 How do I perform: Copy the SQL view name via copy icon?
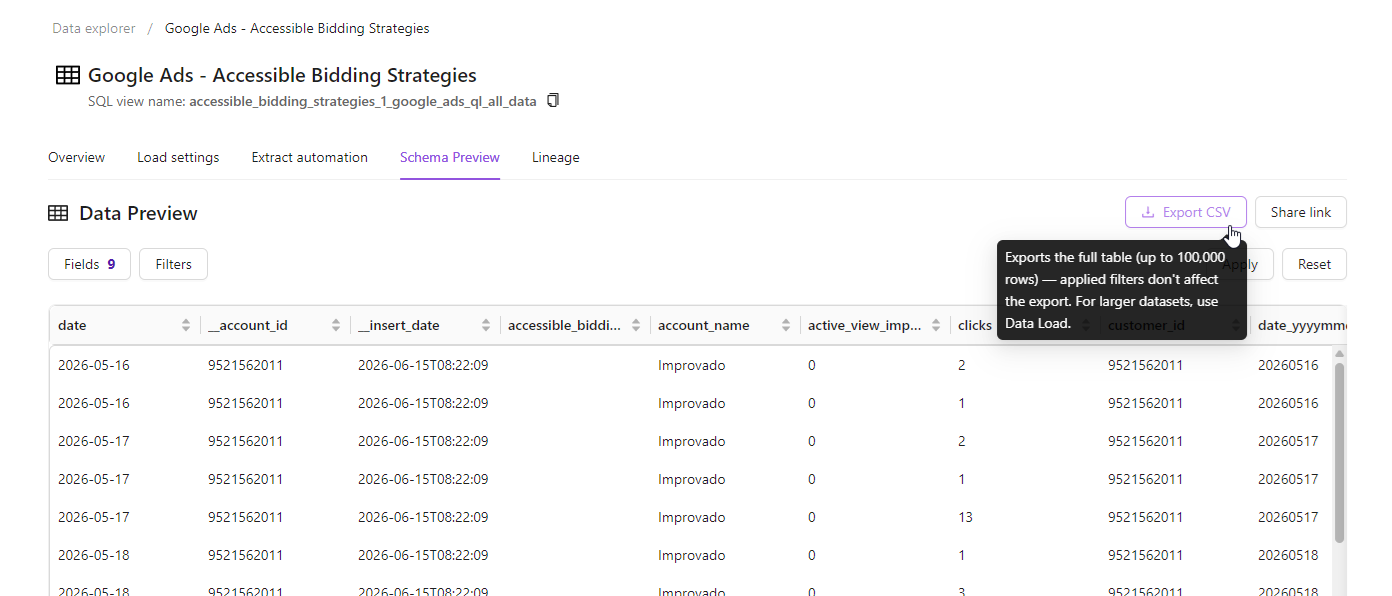point(553,101)
